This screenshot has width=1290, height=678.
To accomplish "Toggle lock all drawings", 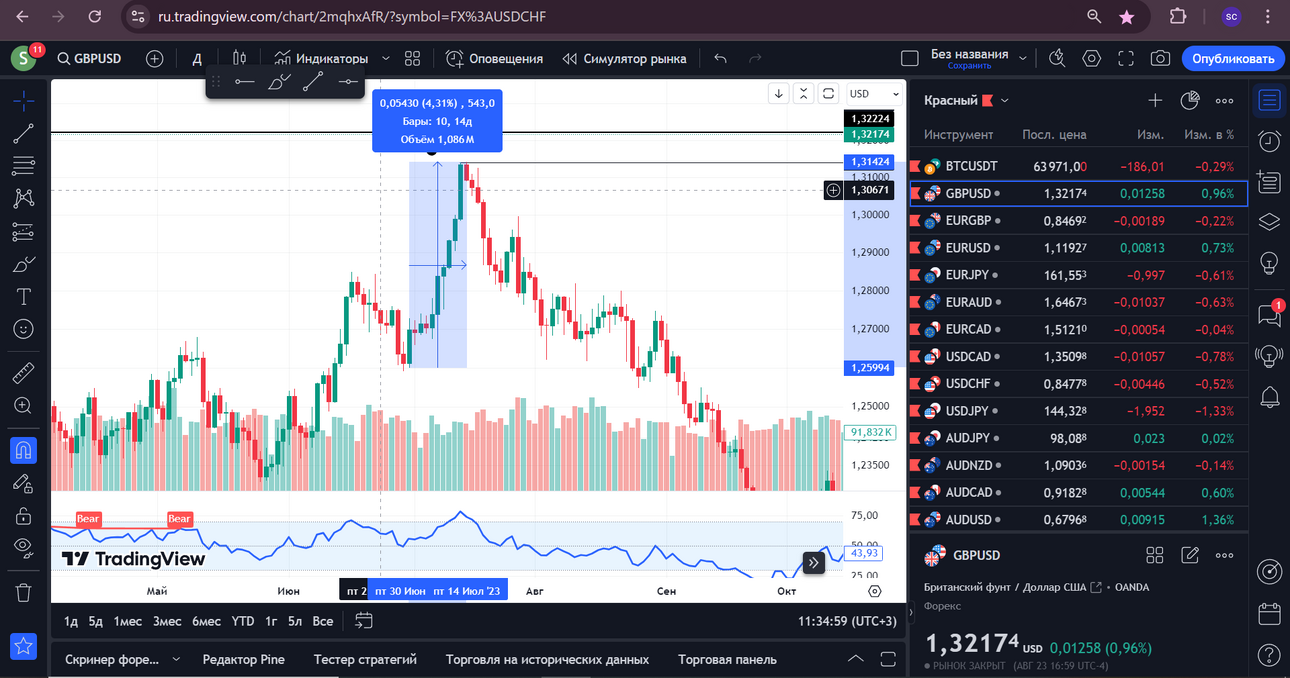I will pos(24,516).
